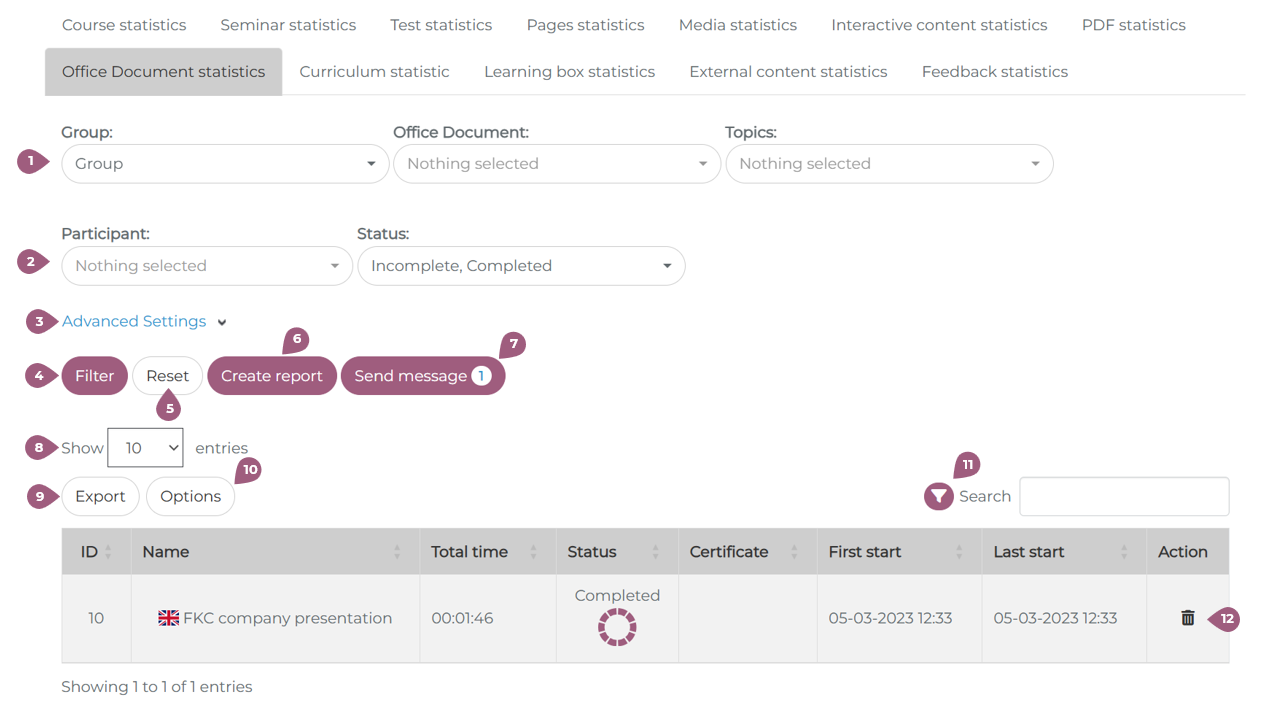
Task: Change the Show entries count selector
Action: pyautogui.click(x=145, y=448)
